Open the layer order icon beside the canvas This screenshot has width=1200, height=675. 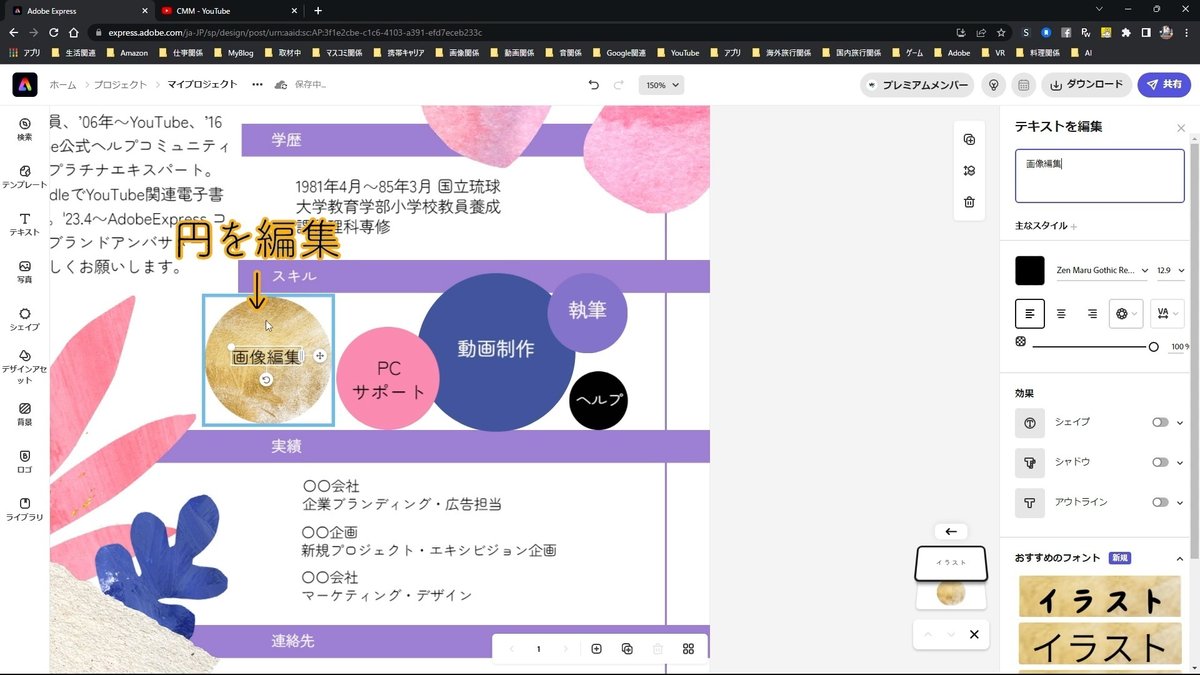(x=969, y=171)
